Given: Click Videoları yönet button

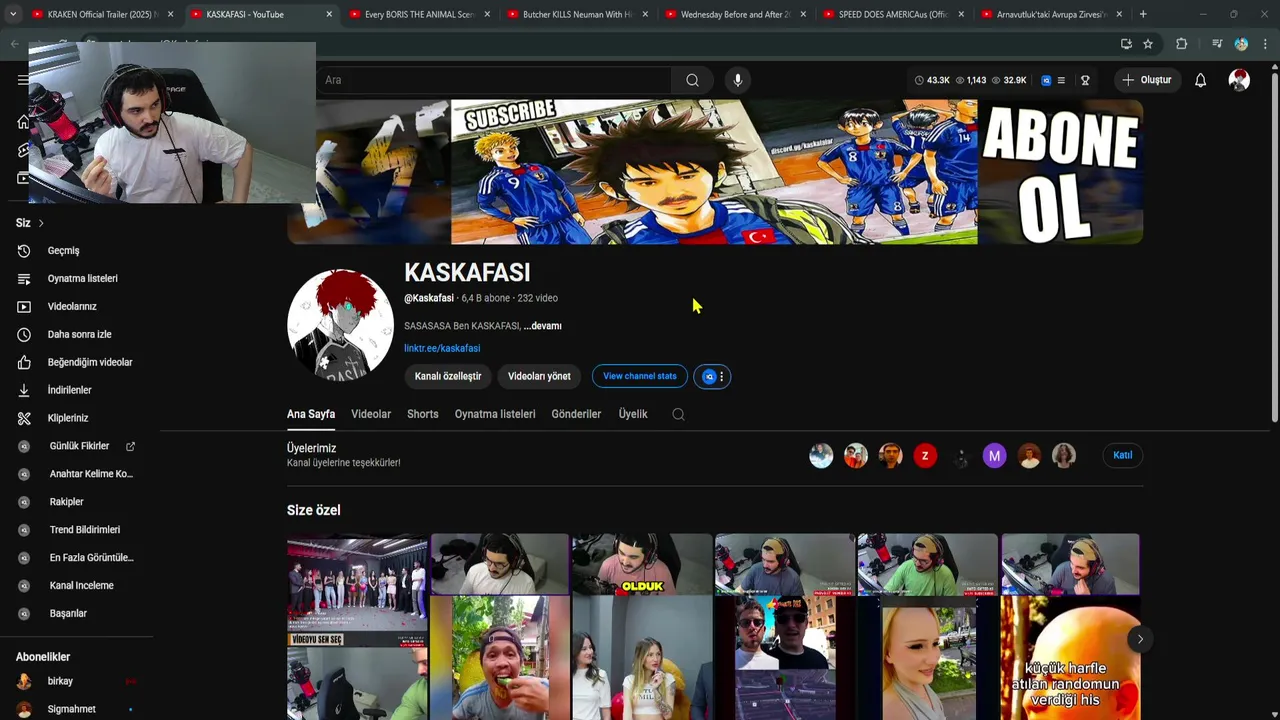Looking at the screenshot, I should [539, 376].
